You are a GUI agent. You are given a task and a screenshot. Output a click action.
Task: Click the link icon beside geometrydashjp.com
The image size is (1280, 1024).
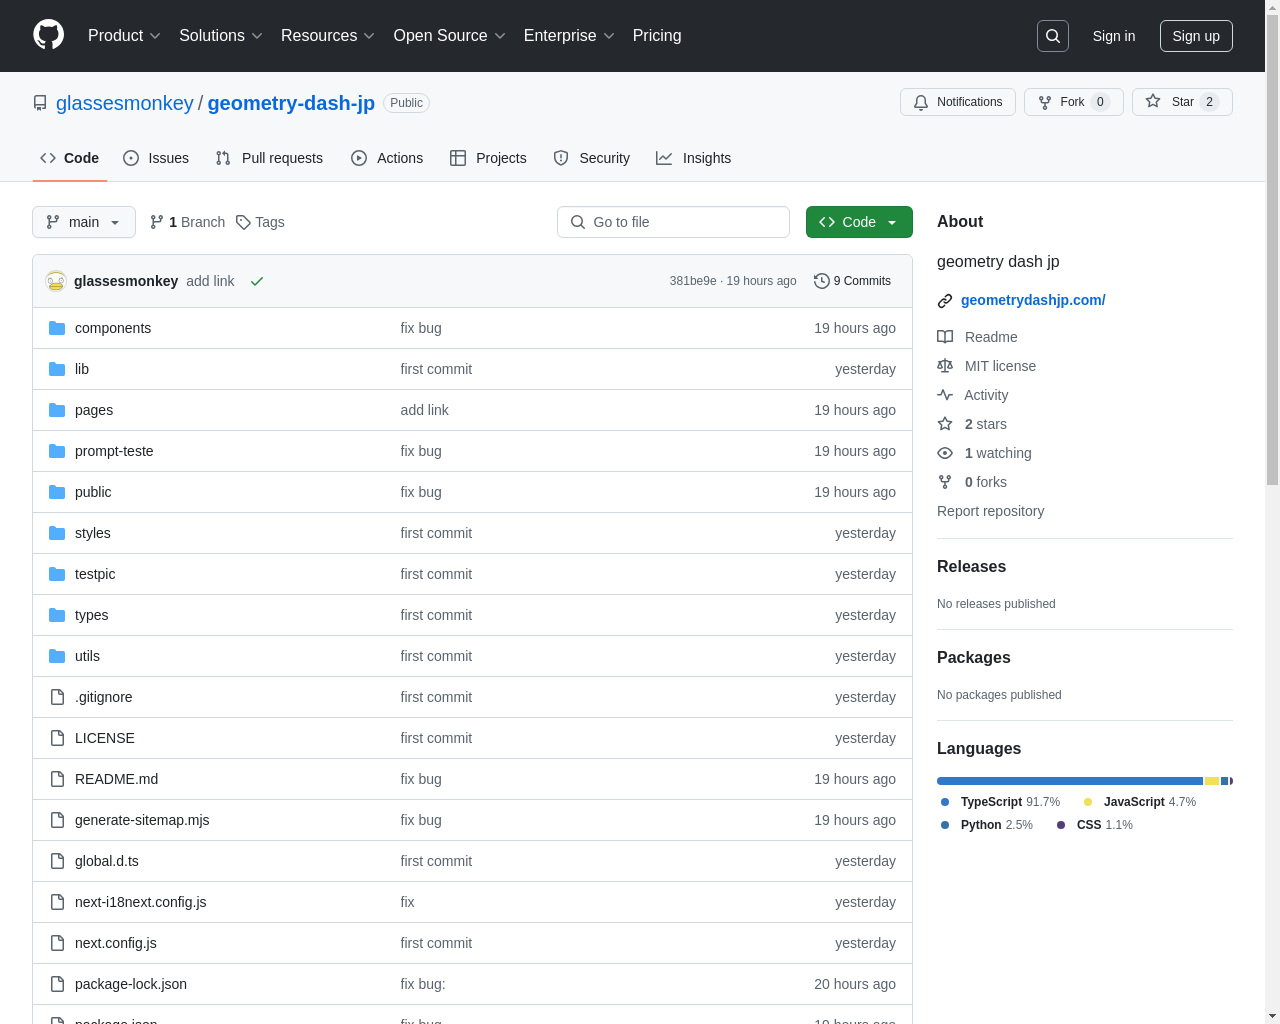[945, 301]
